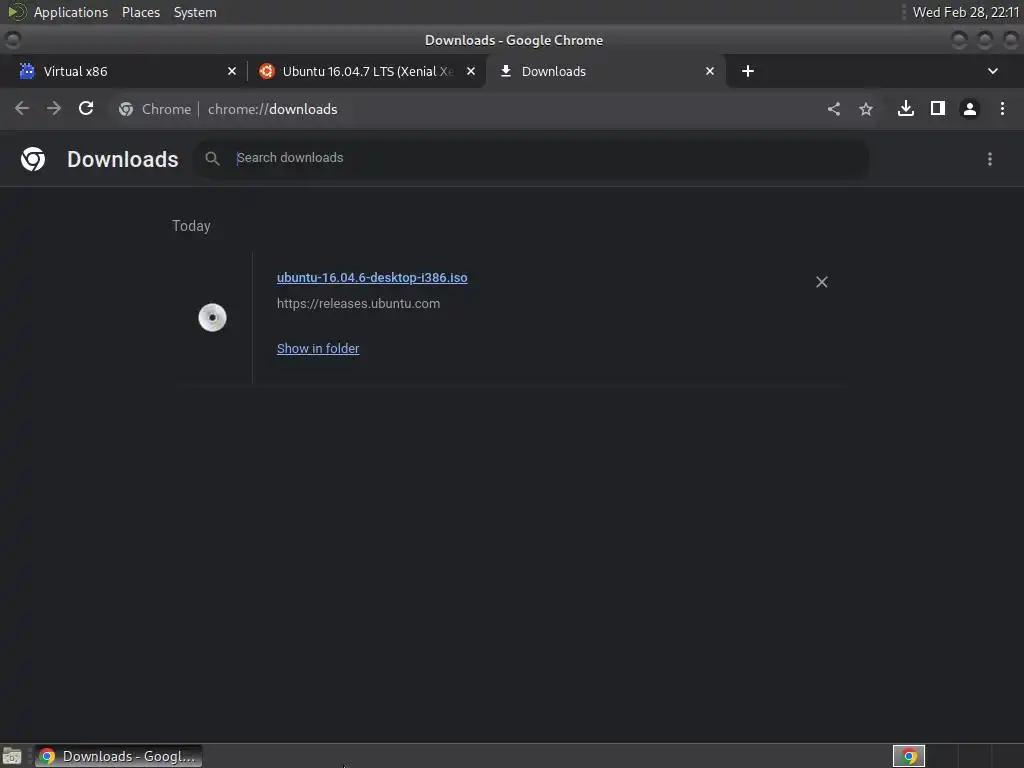Click the chrome://downloads address bar
This screenshot has height=768, width=1024.
pos(464,109)
